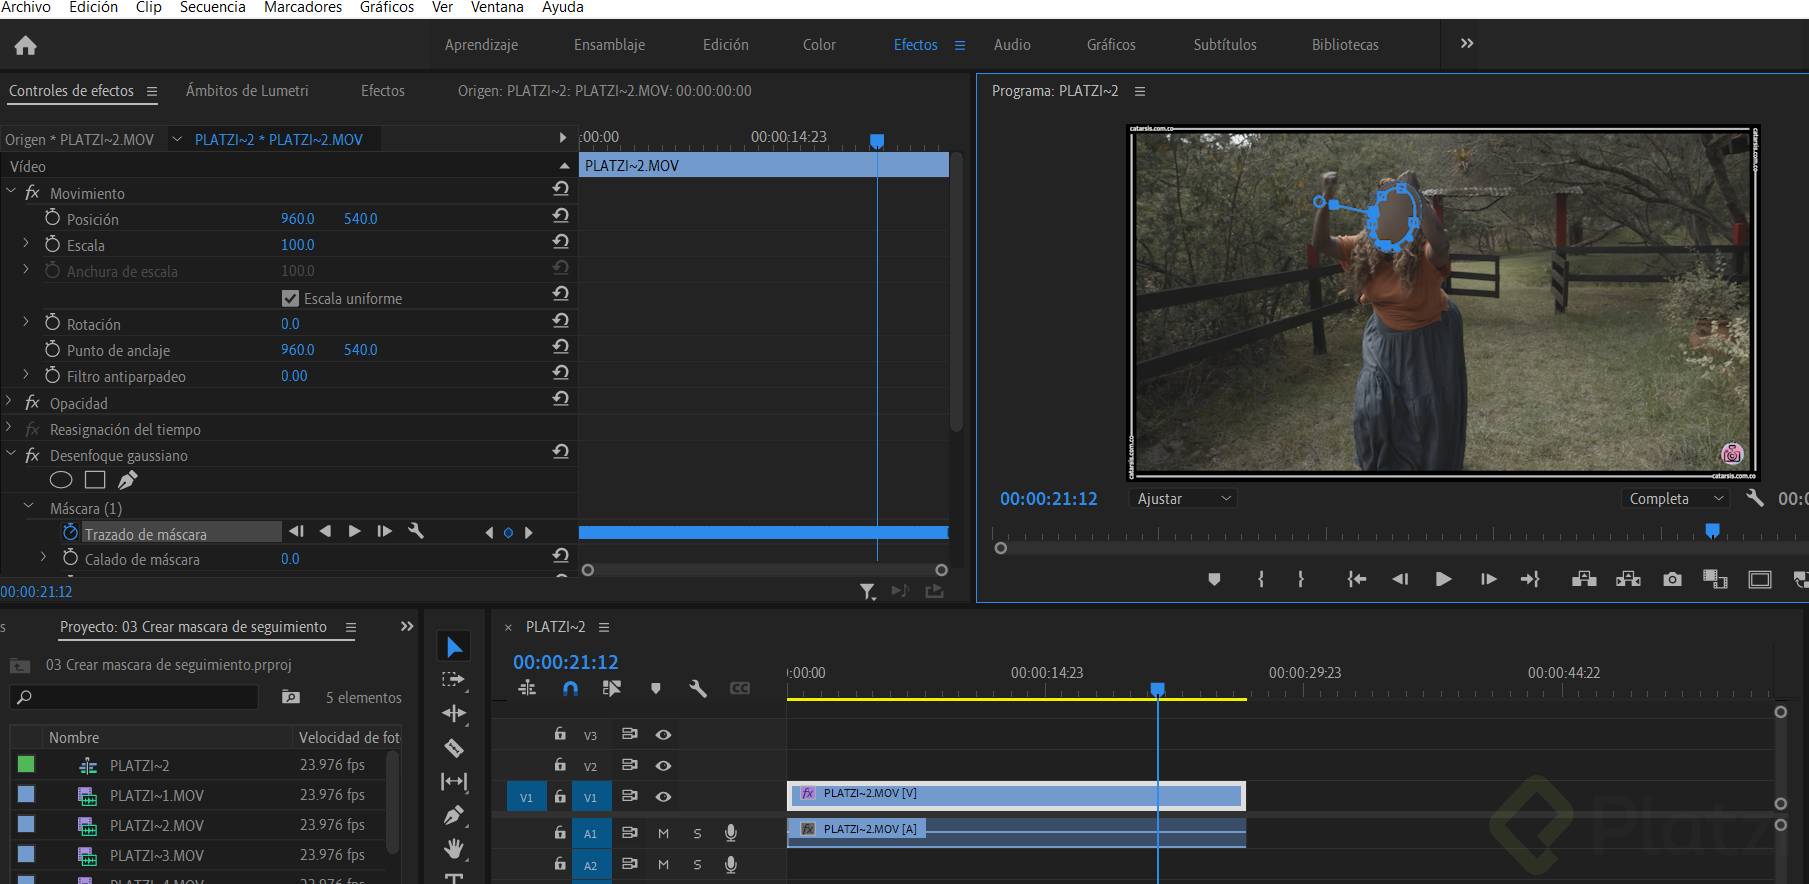Reset the Posición parameter
Viewport: 1809px width, 884px height.
point(561,216)
